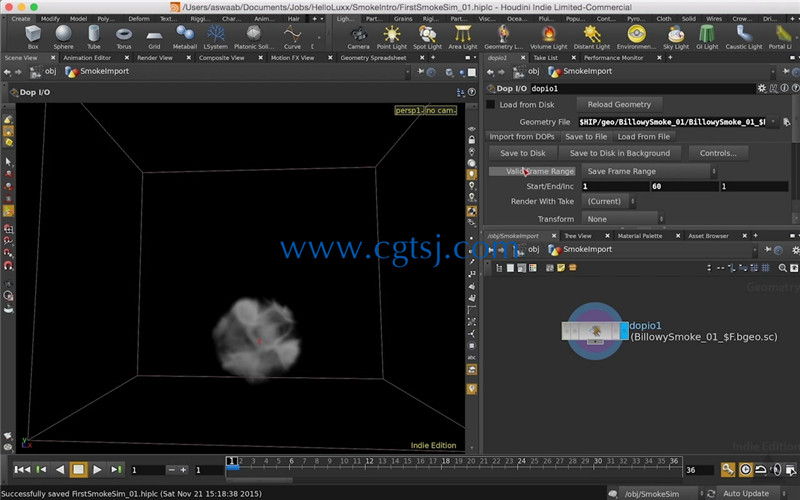Screen dimensions: 800x500
Task: Click Save to Disk button
Action: [x=522, y=153]
